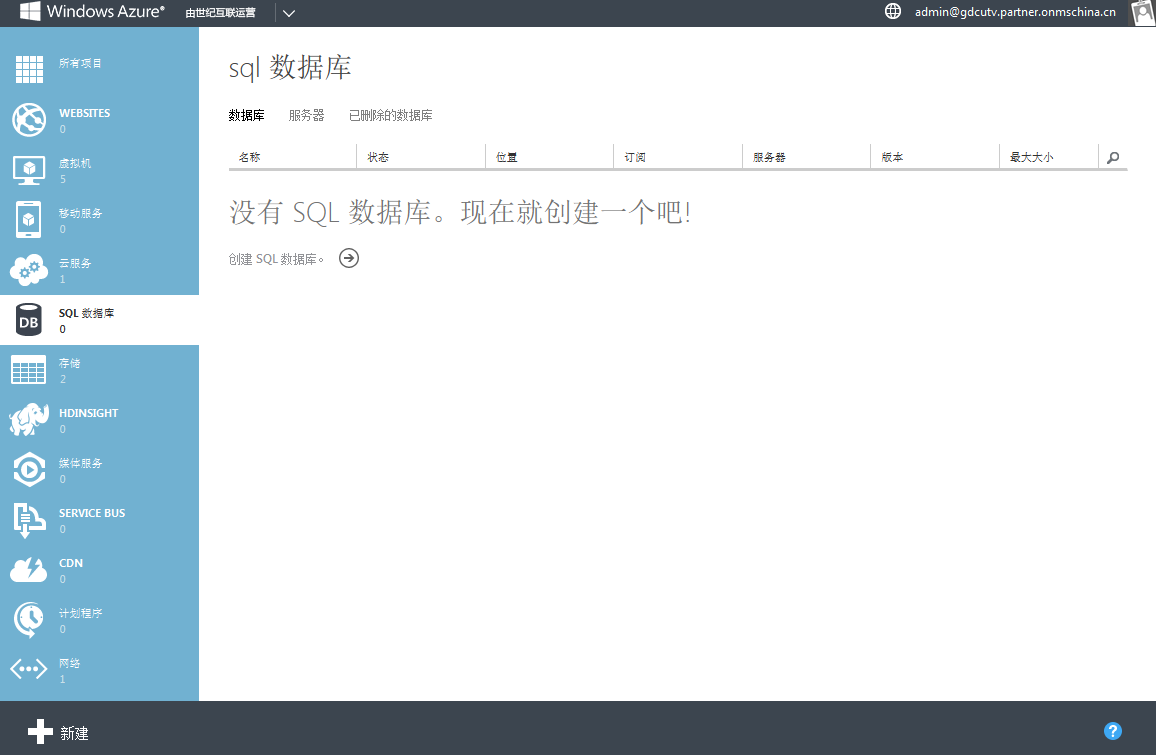Open the help question mark icon
Image resolution: width=1156 pixels, height=755 pixels.
click(1113, 731)
